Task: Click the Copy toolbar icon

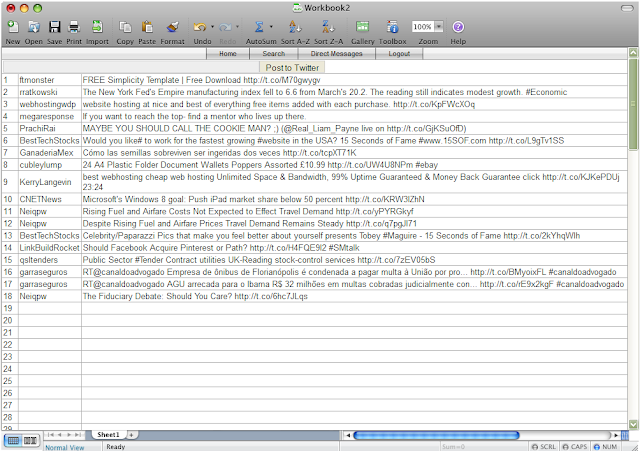Action: (x=125, y=27)
